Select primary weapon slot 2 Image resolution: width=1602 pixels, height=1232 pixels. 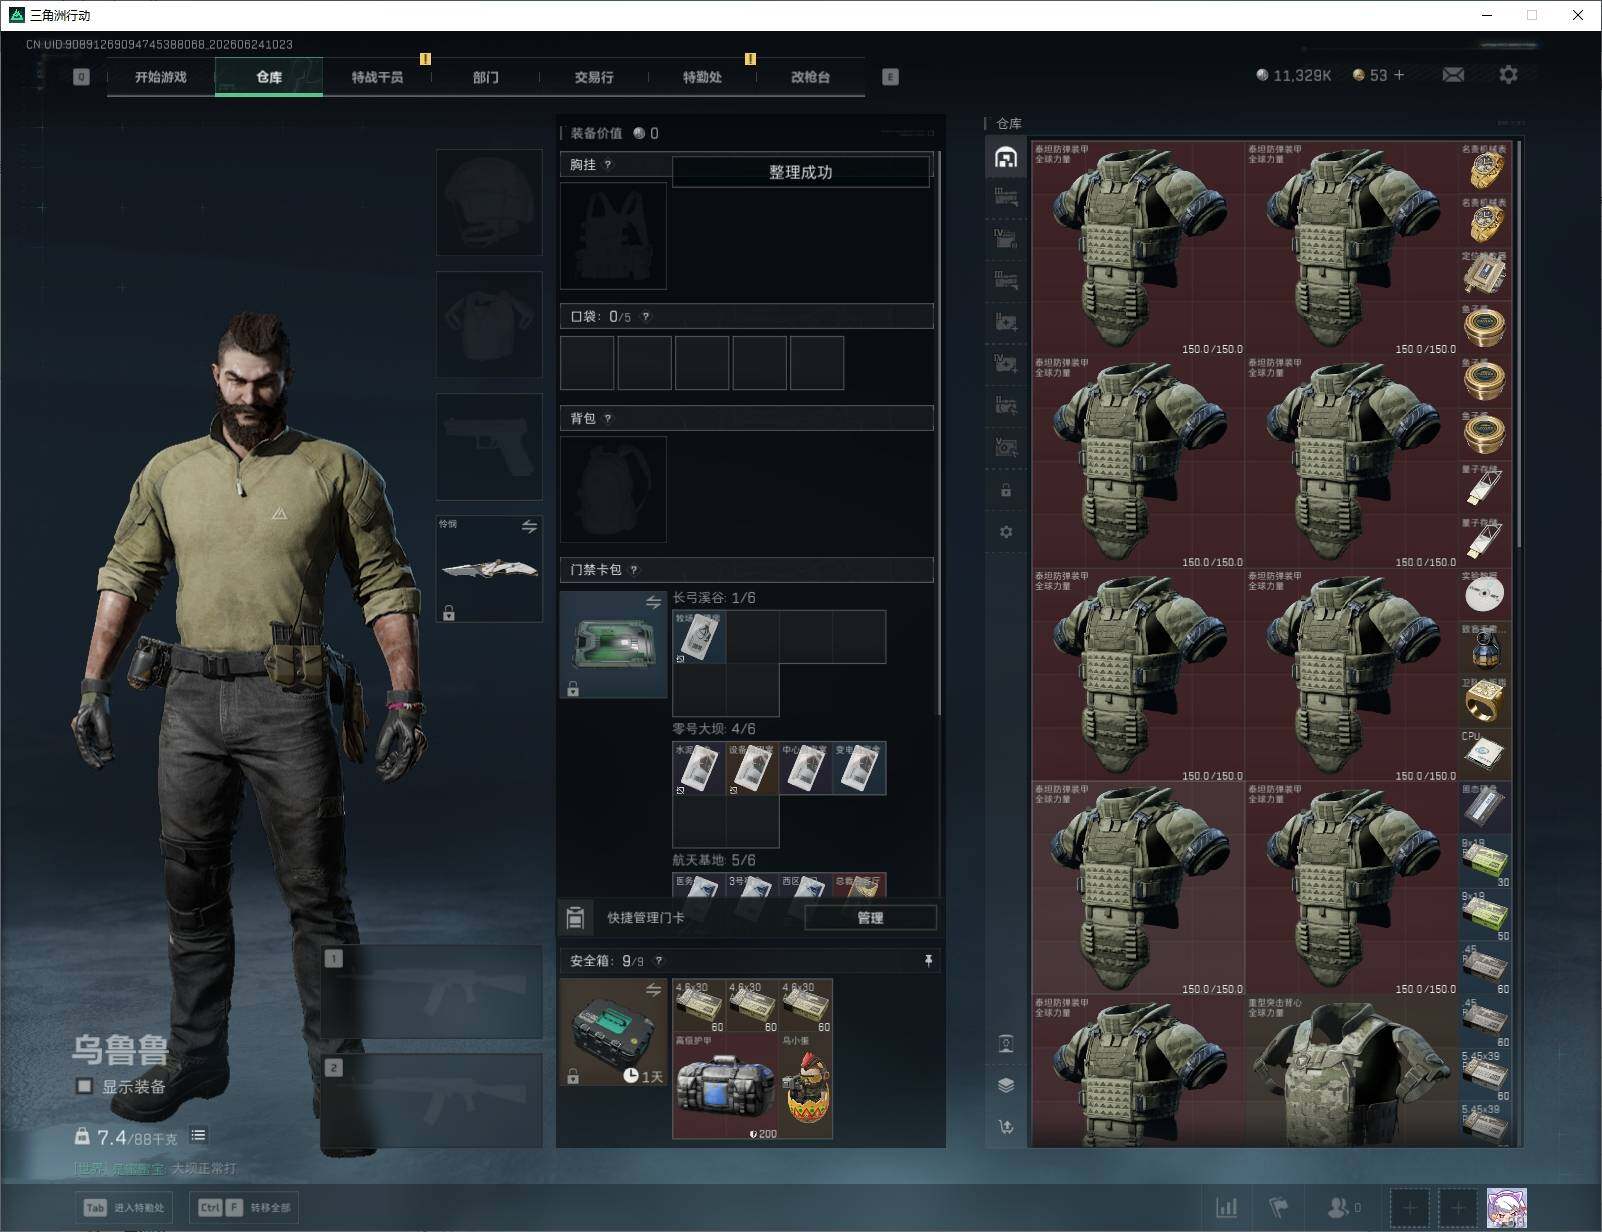click(432, 1100)
